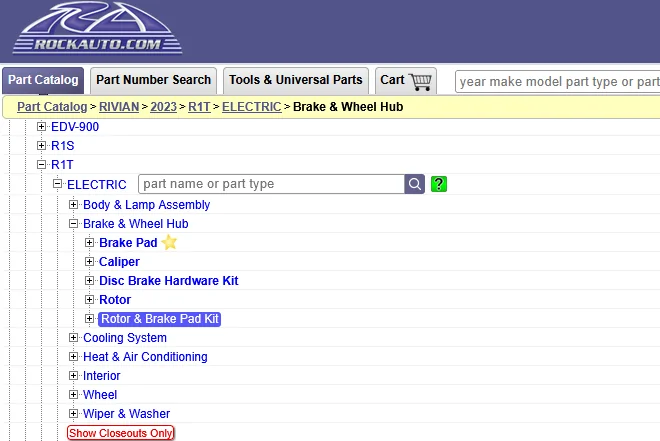This screenshot has width=660, height=441.
Task: Open Body & Lamp Assembly link
Action: [146, 205]
